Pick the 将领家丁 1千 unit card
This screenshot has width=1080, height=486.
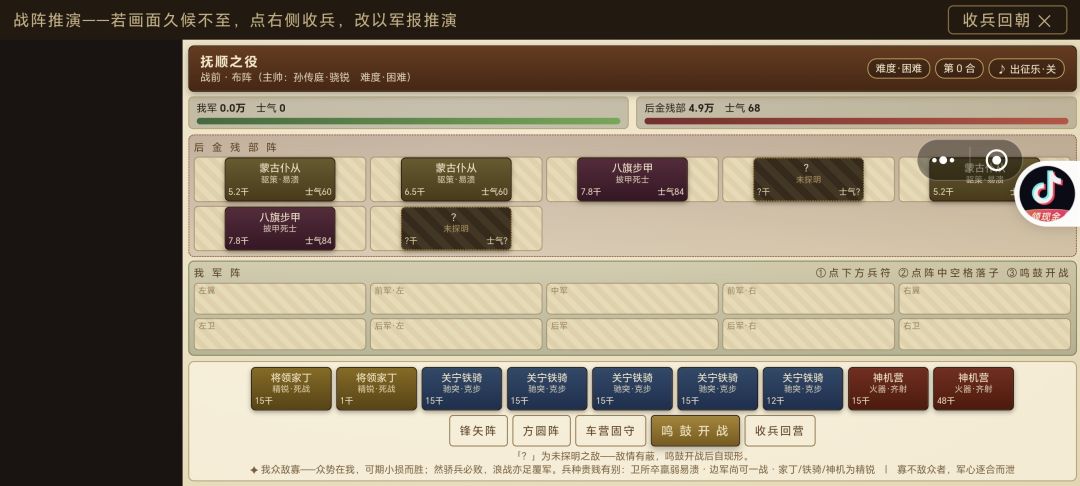tap(377, 388)
